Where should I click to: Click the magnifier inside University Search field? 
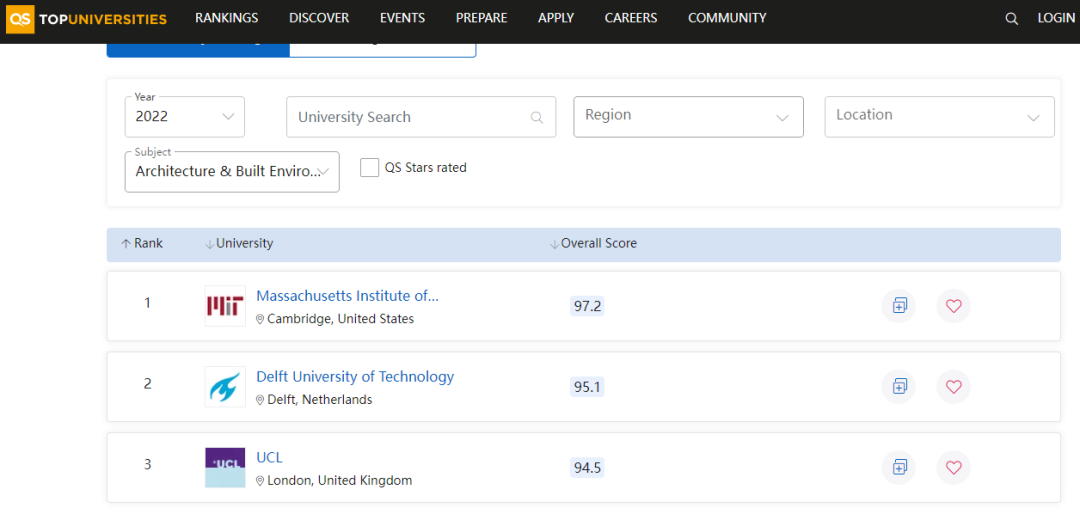tap(537, 117)
